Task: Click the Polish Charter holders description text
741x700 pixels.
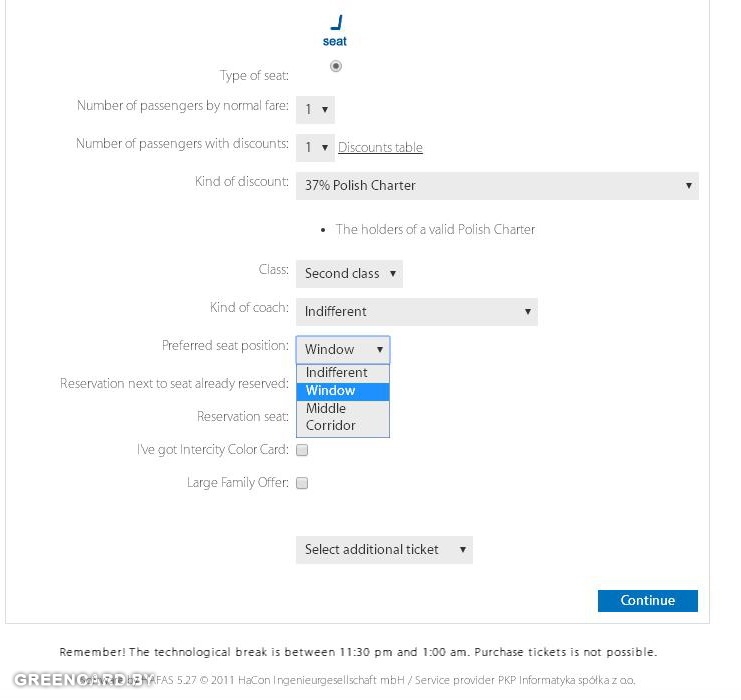Action: coord(435,230)
